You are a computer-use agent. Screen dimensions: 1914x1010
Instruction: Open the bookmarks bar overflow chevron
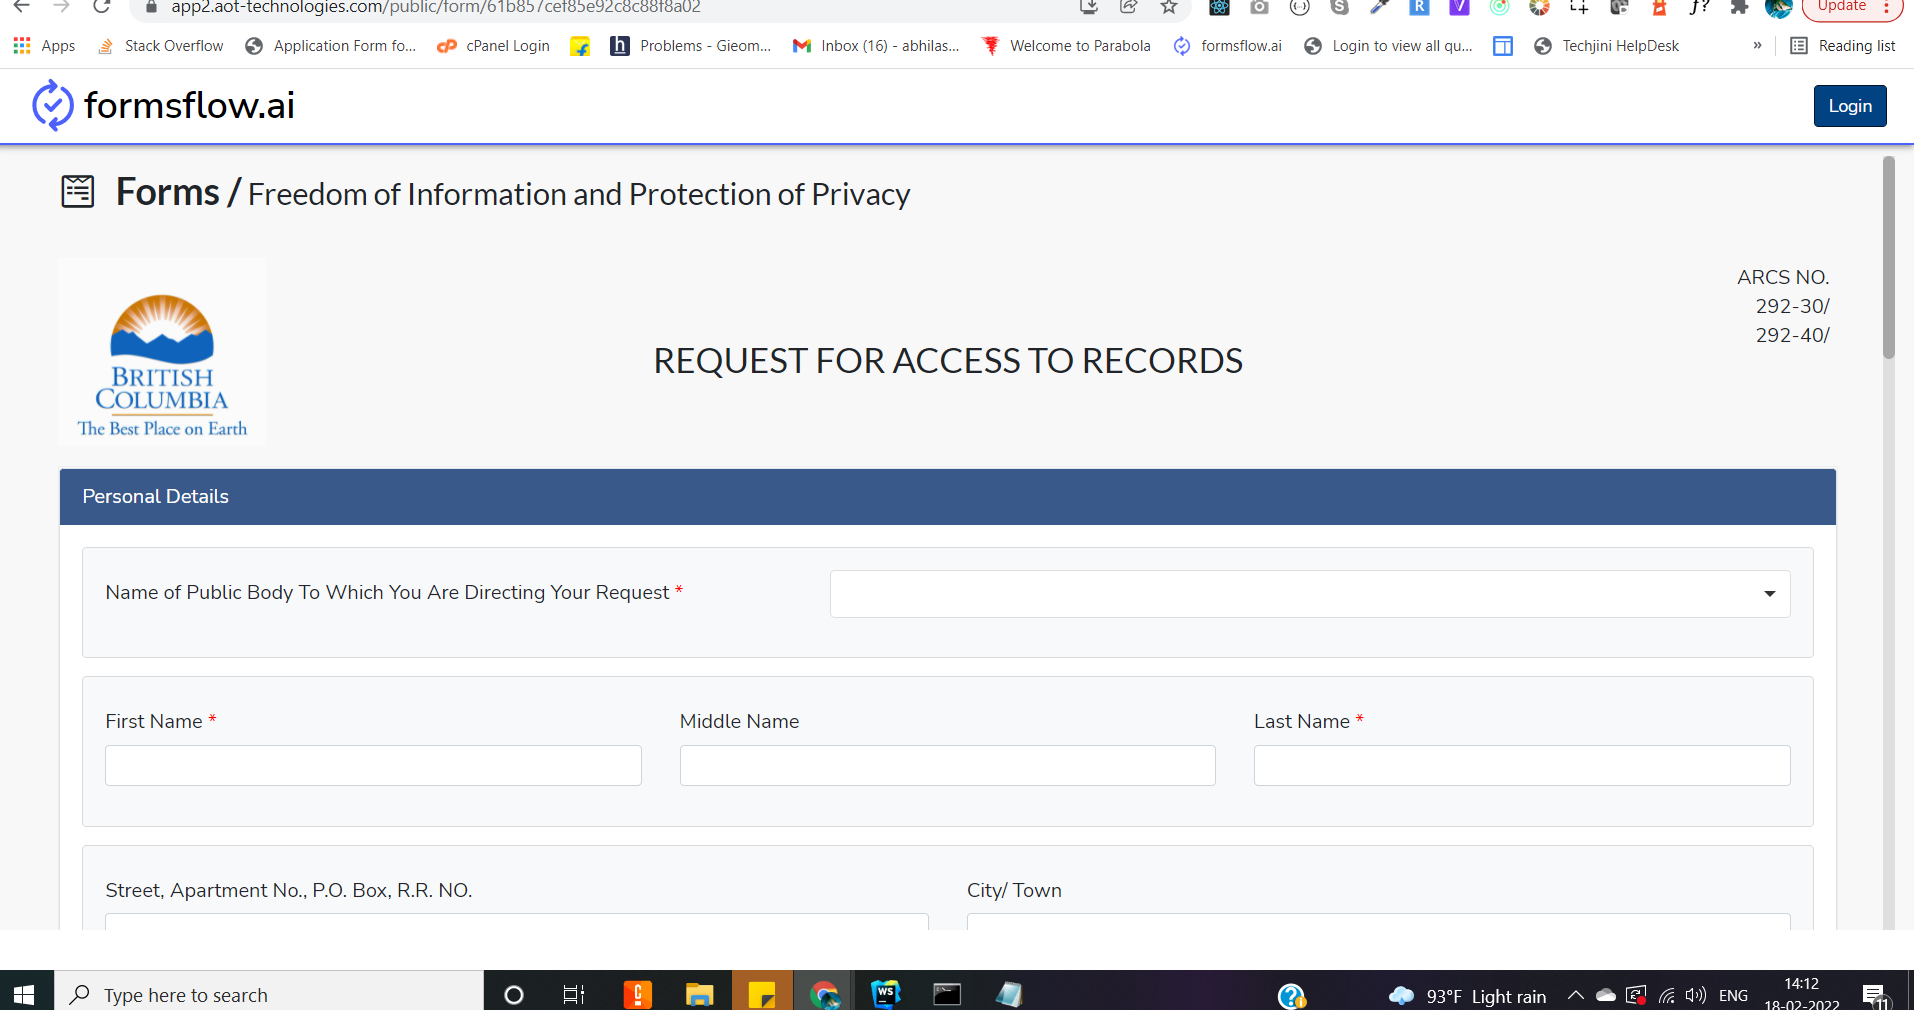coord(1757,45)
